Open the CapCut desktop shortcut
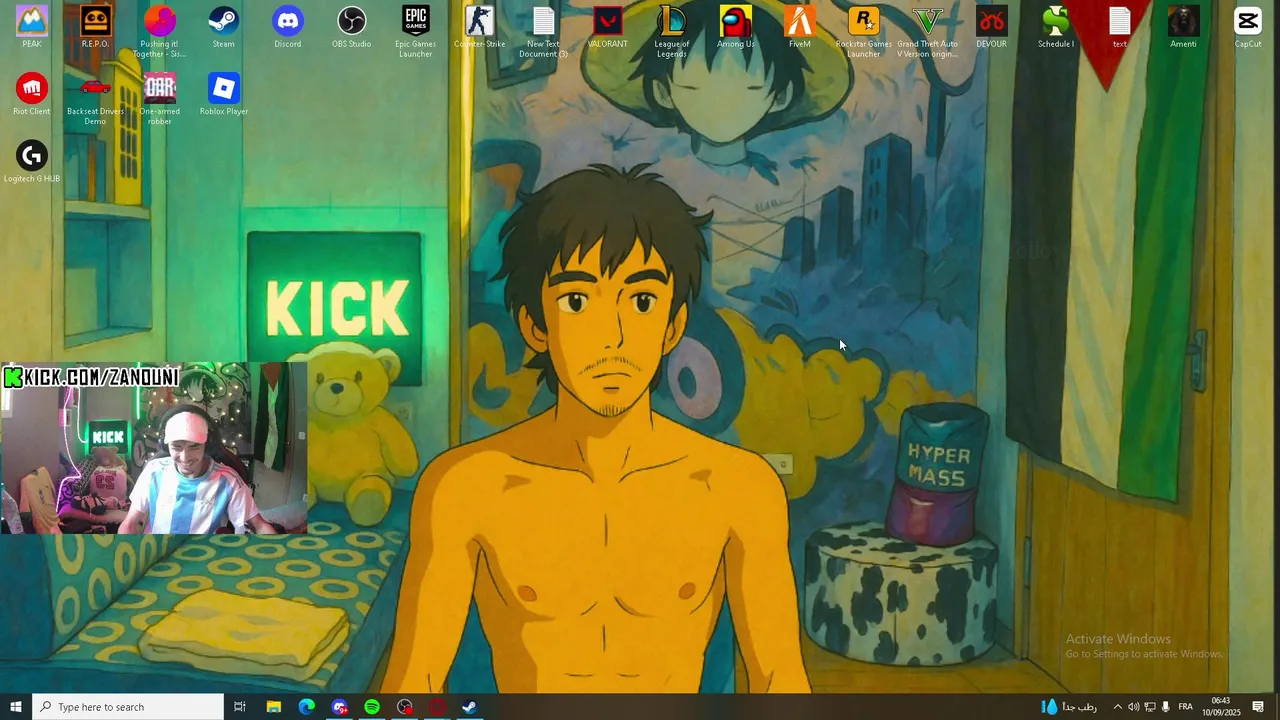This screenshot has width=1280, height=720. 1247,27
